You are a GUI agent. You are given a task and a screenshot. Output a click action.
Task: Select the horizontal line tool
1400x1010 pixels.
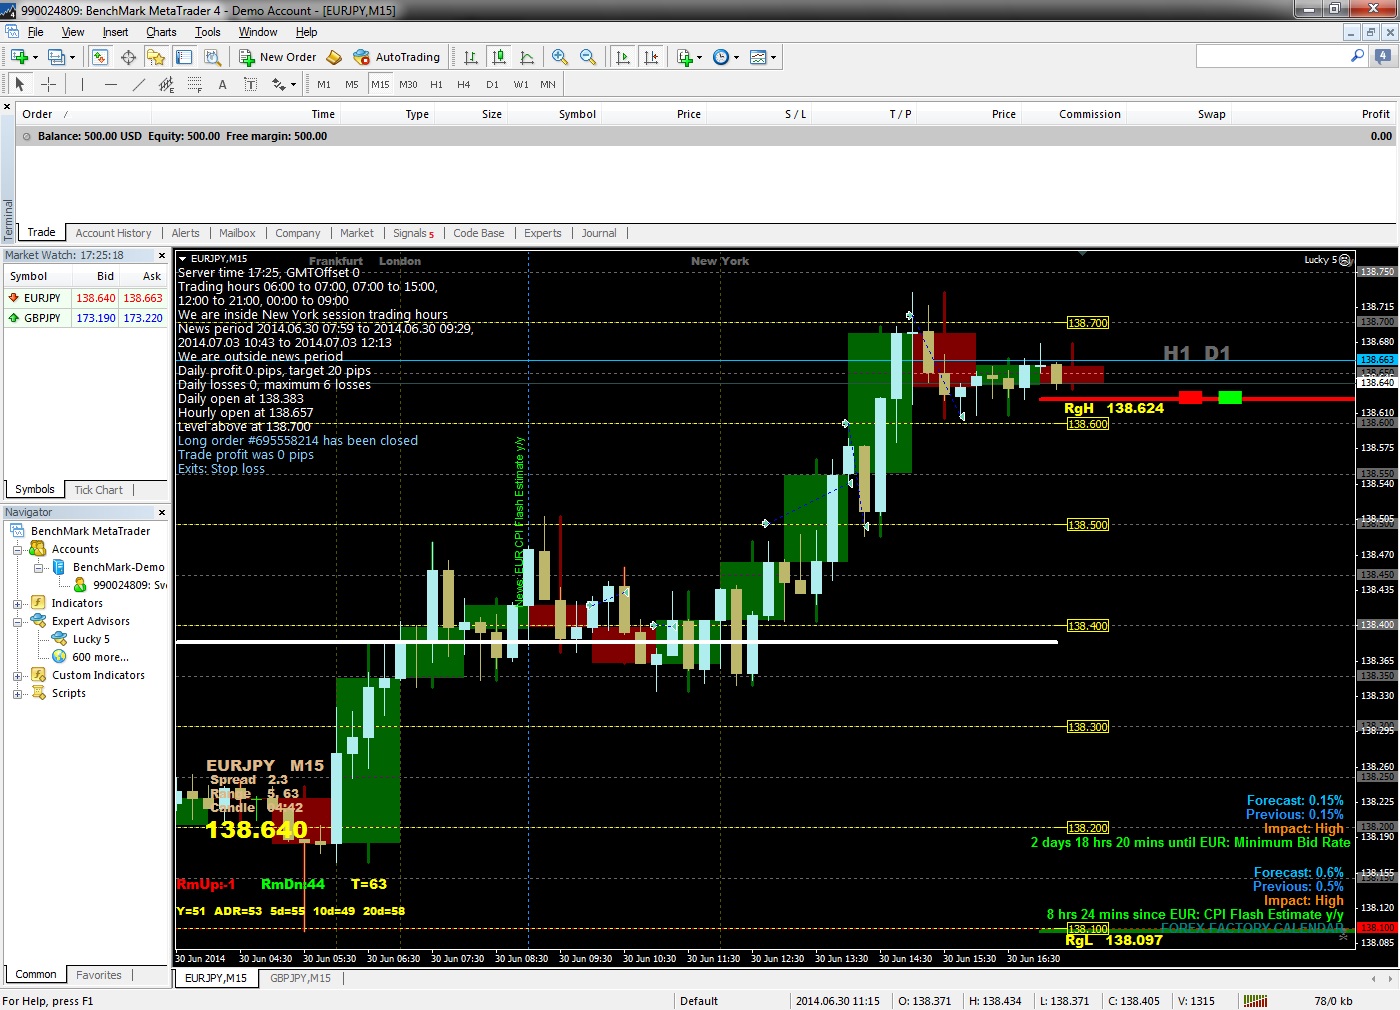pyautogui.click(x=110, y=84)
